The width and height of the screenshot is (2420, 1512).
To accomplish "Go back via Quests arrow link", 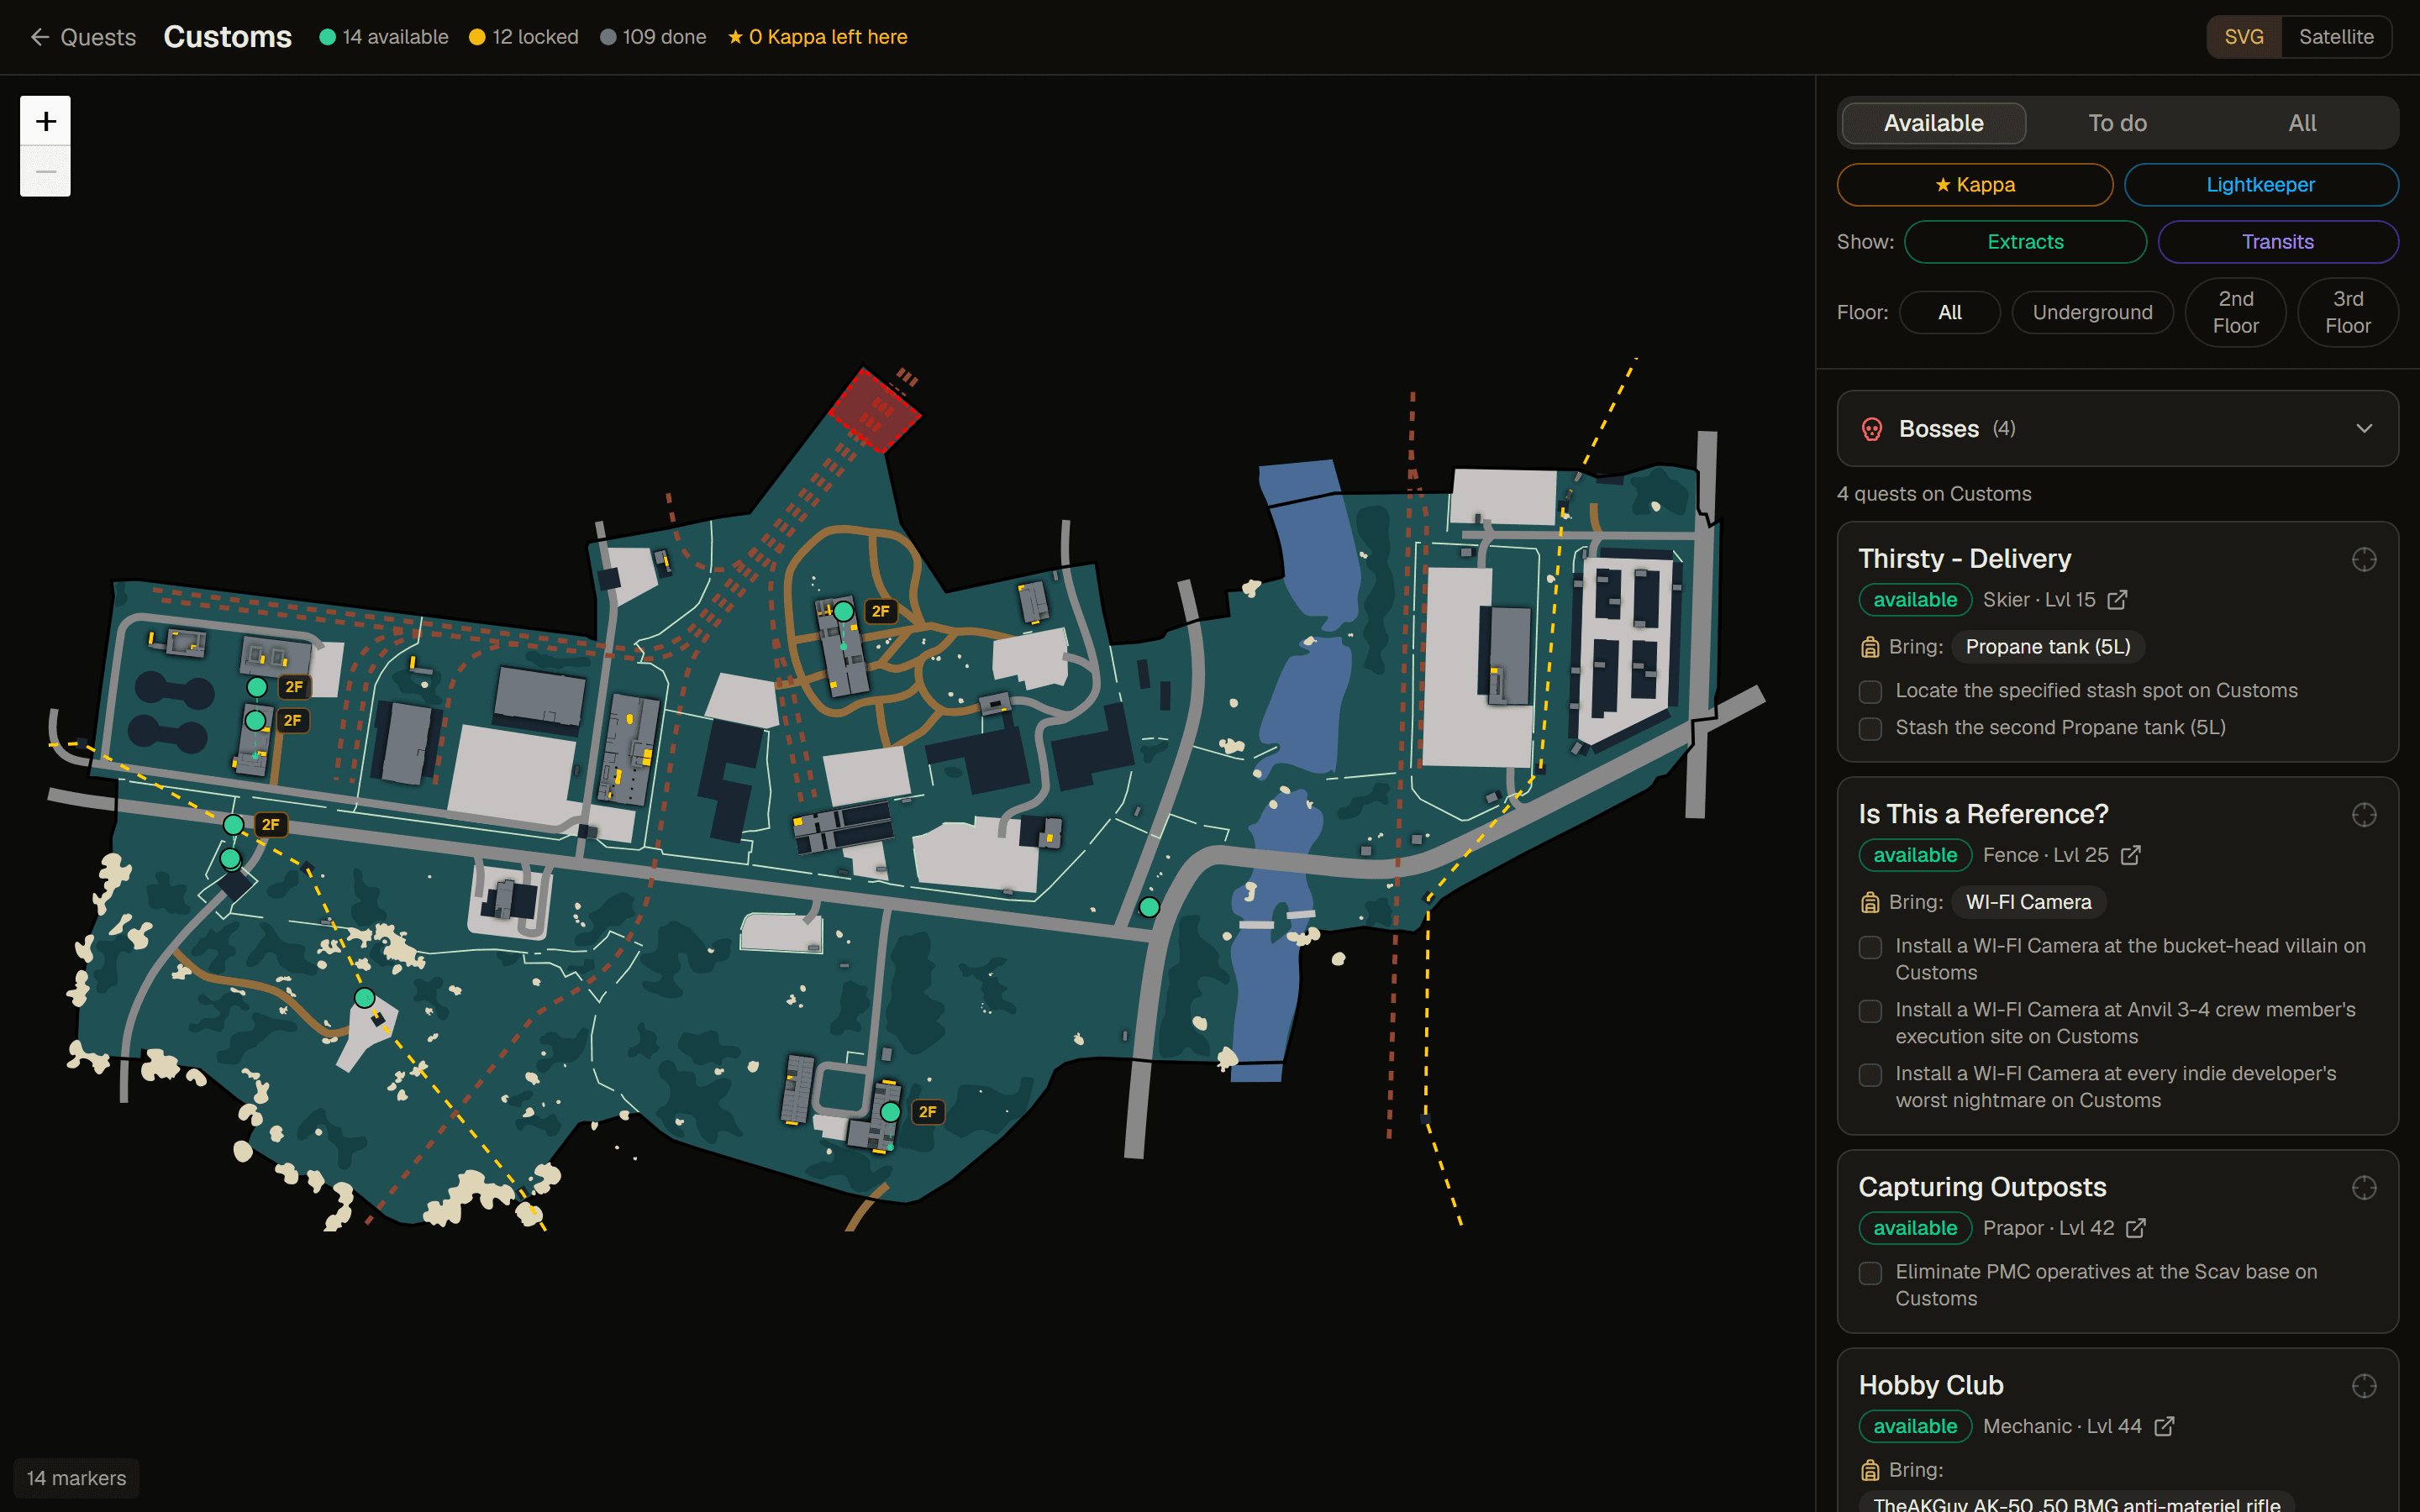I will pos(83,37).
